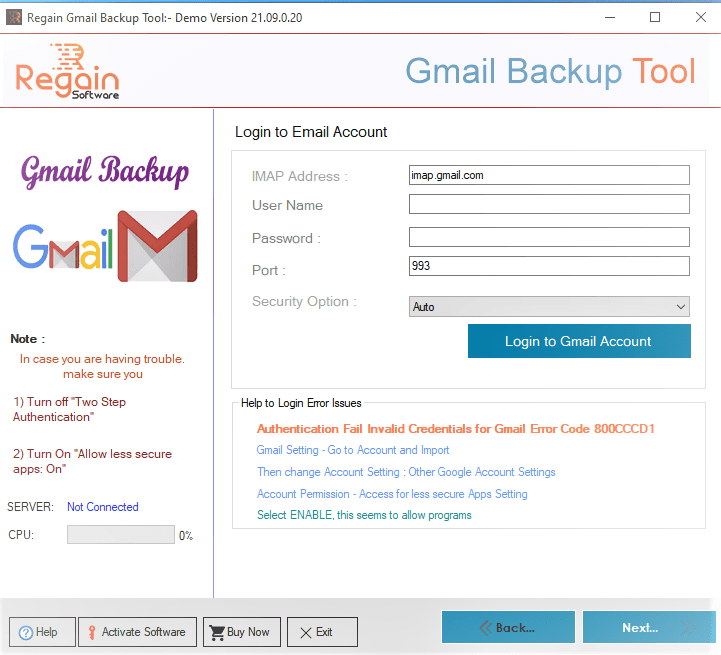Maximize the Regain Gmail Backup Tool window

(x=655, y=17)
